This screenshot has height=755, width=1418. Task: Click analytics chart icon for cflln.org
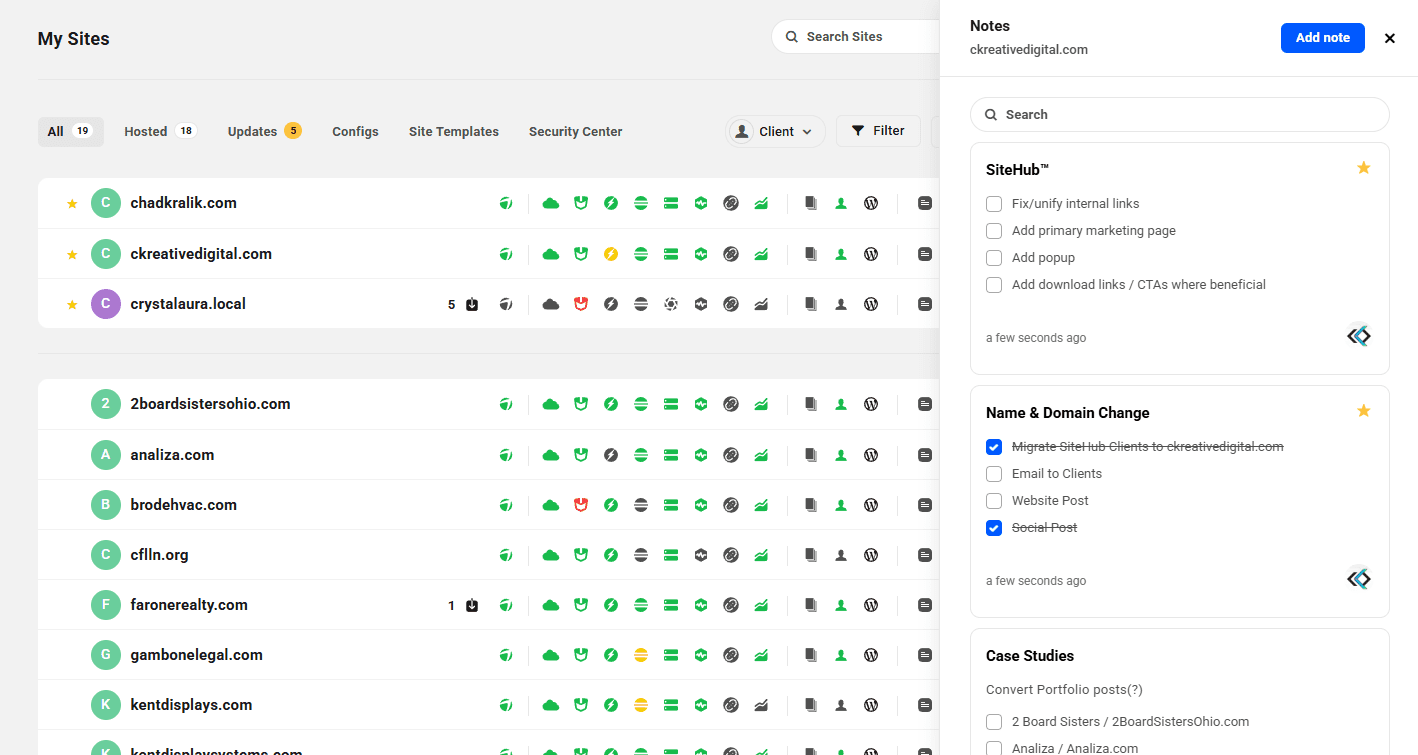click(761, 555)
